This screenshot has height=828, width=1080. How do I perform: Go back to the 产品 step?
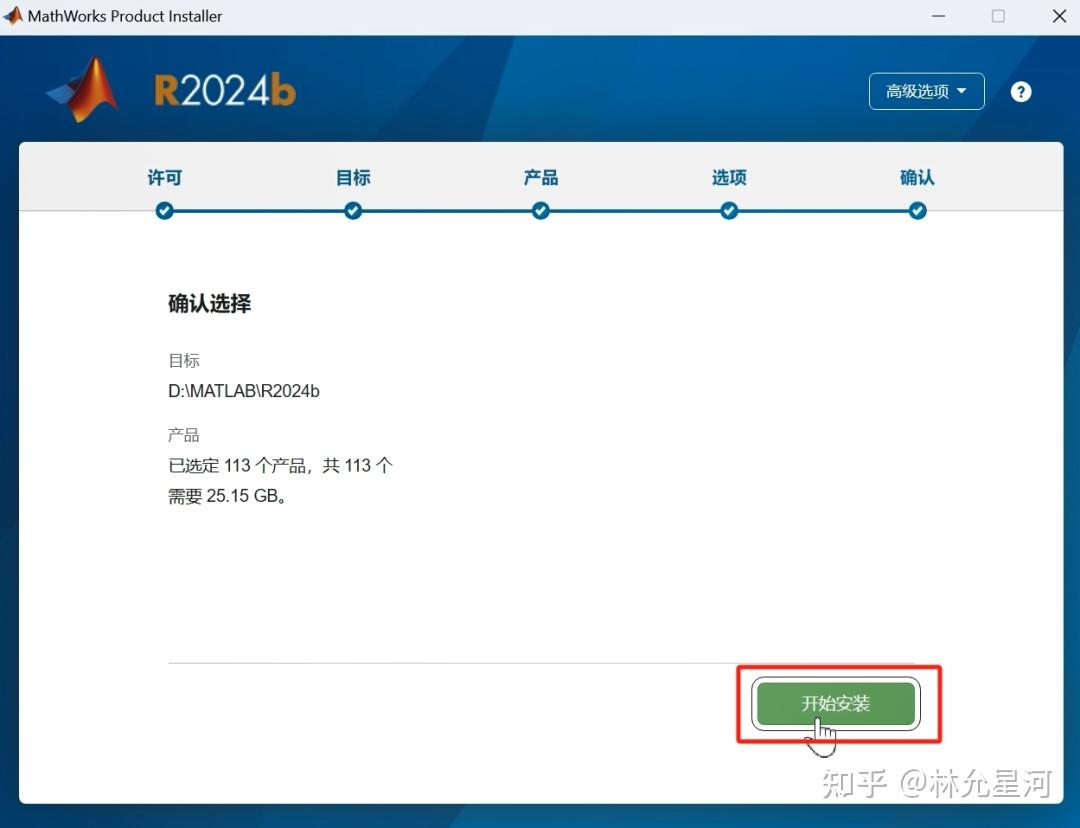(540, 177)
